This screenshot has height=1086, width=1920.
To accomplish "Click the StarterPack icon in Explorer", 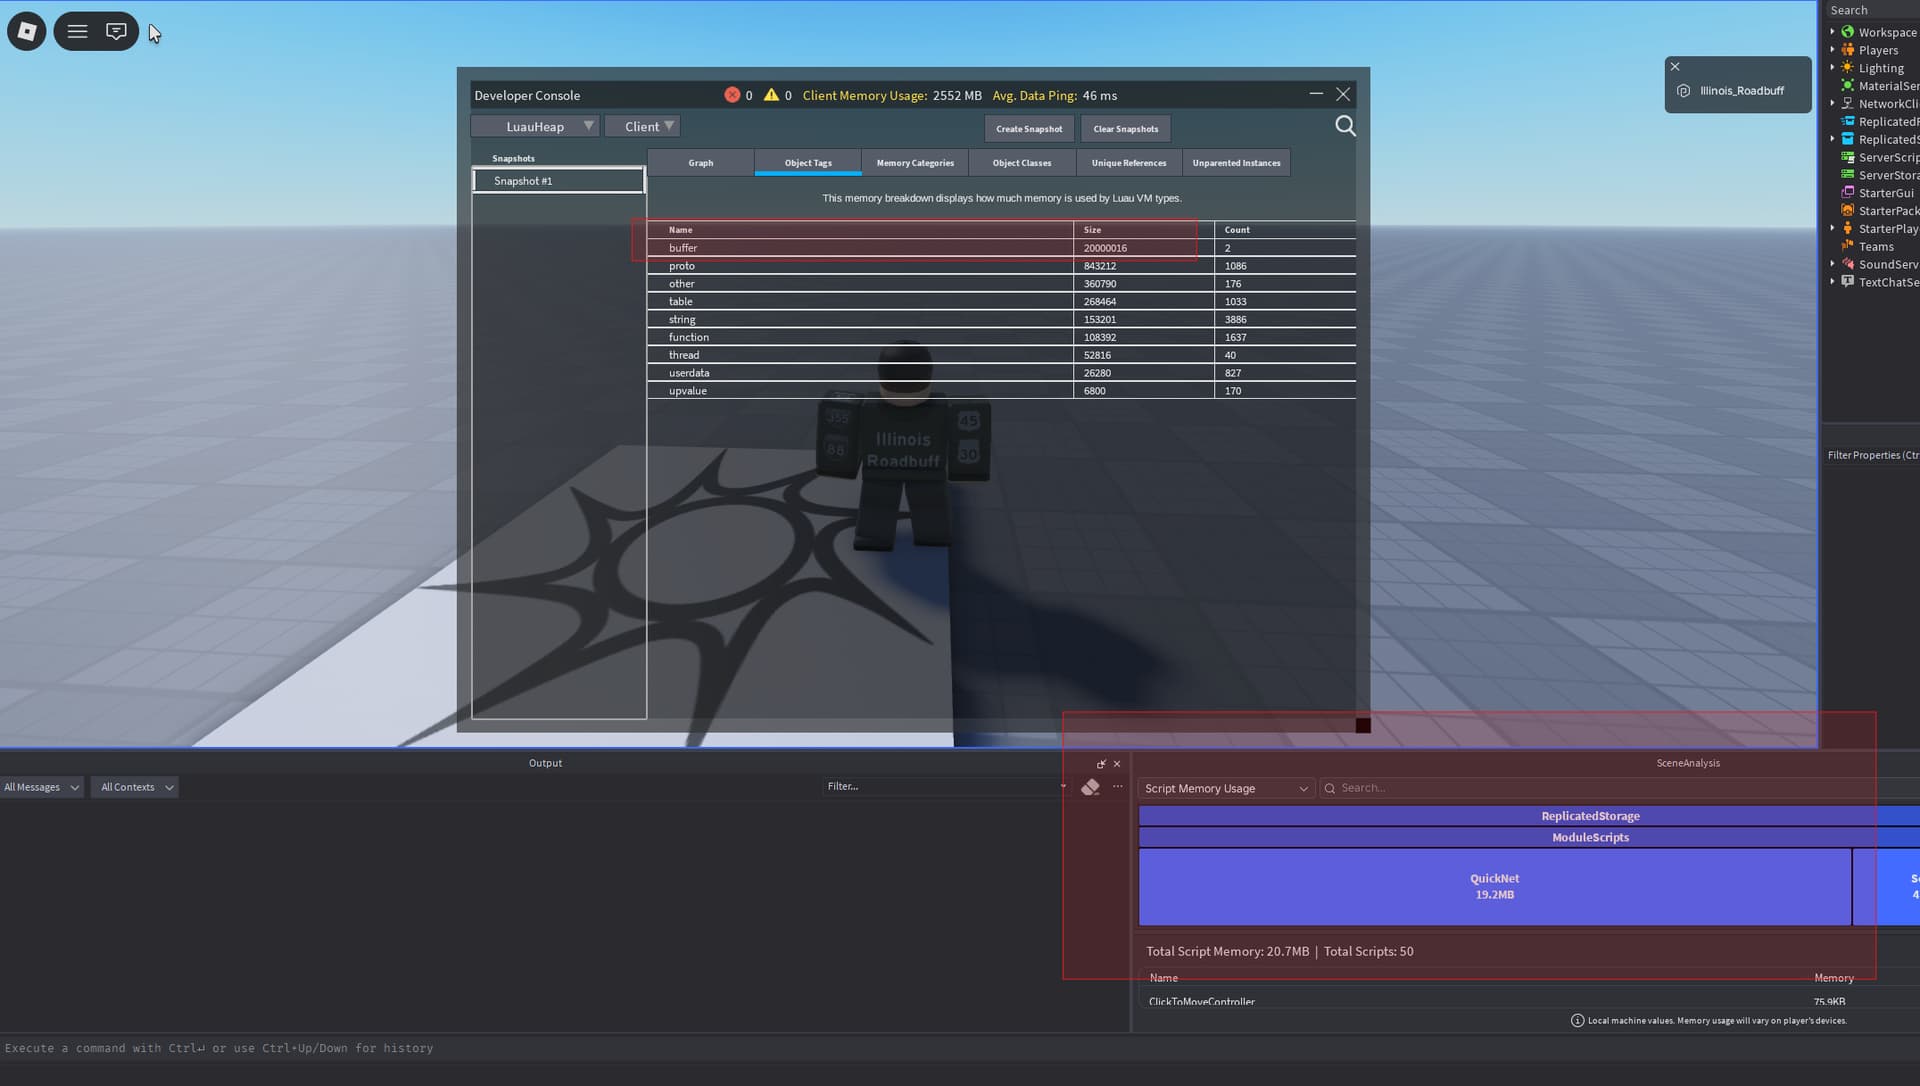I will click(1848, 211).
